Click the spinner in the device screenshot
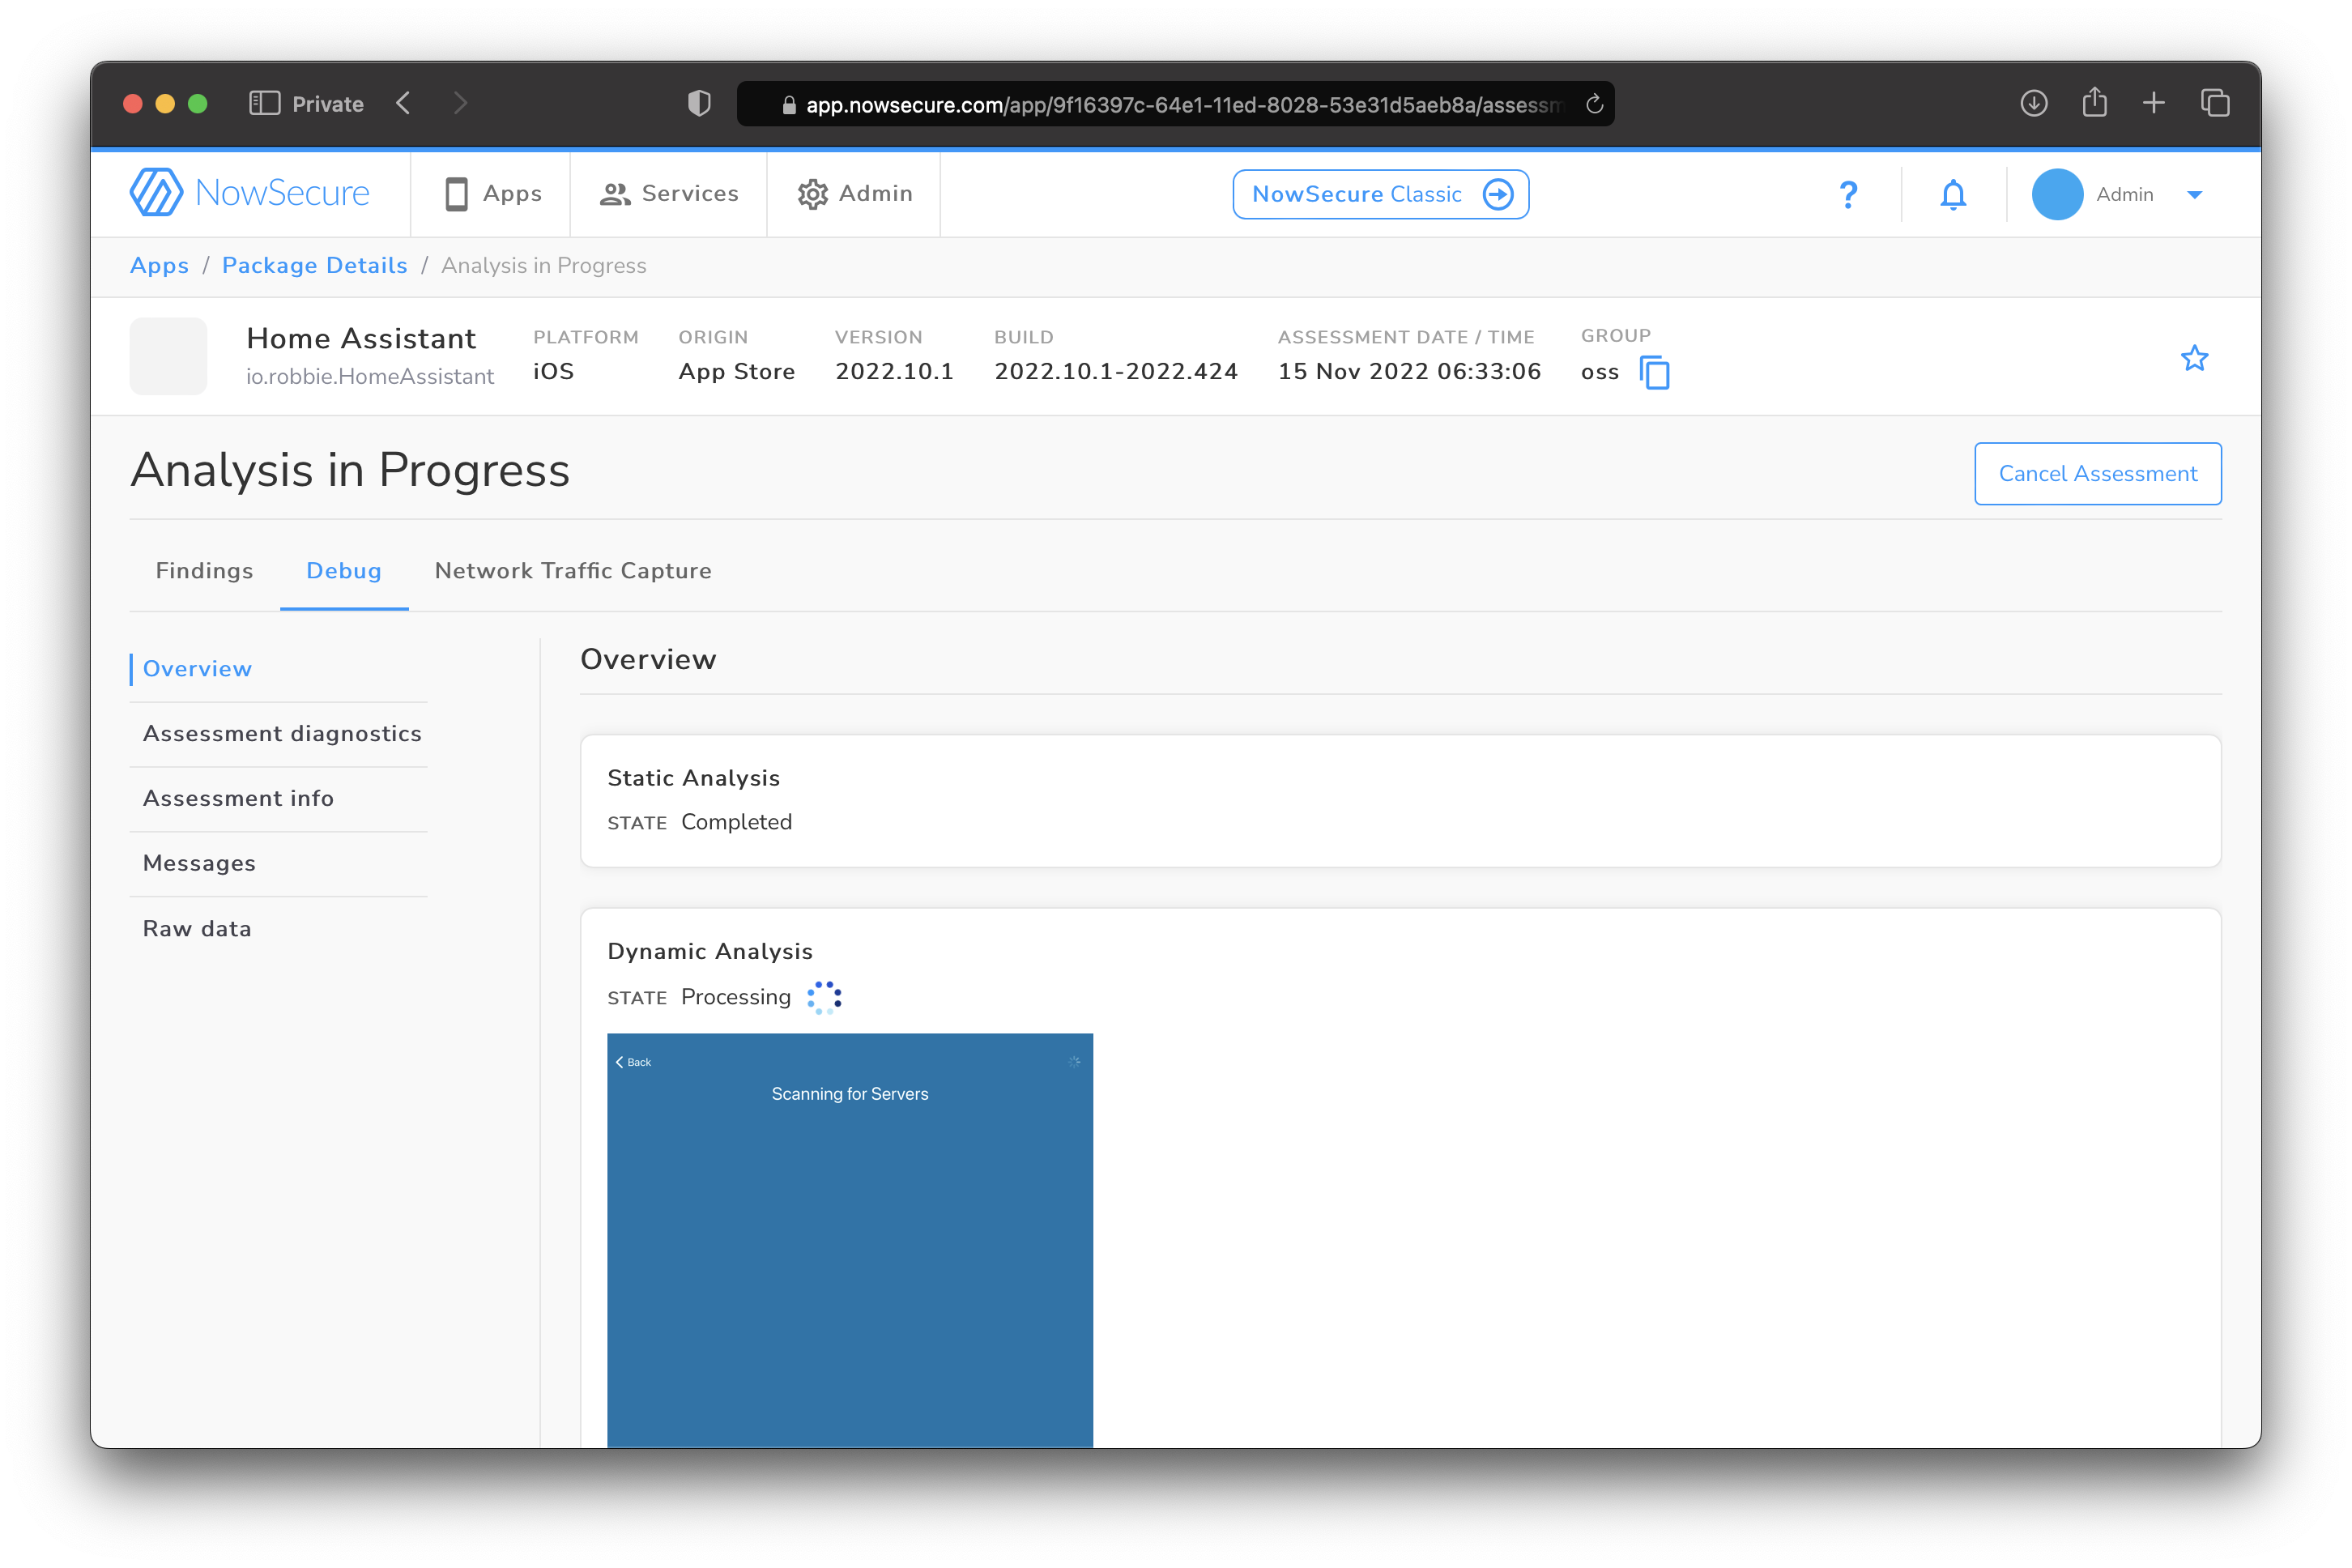 click(1074, 1062)
